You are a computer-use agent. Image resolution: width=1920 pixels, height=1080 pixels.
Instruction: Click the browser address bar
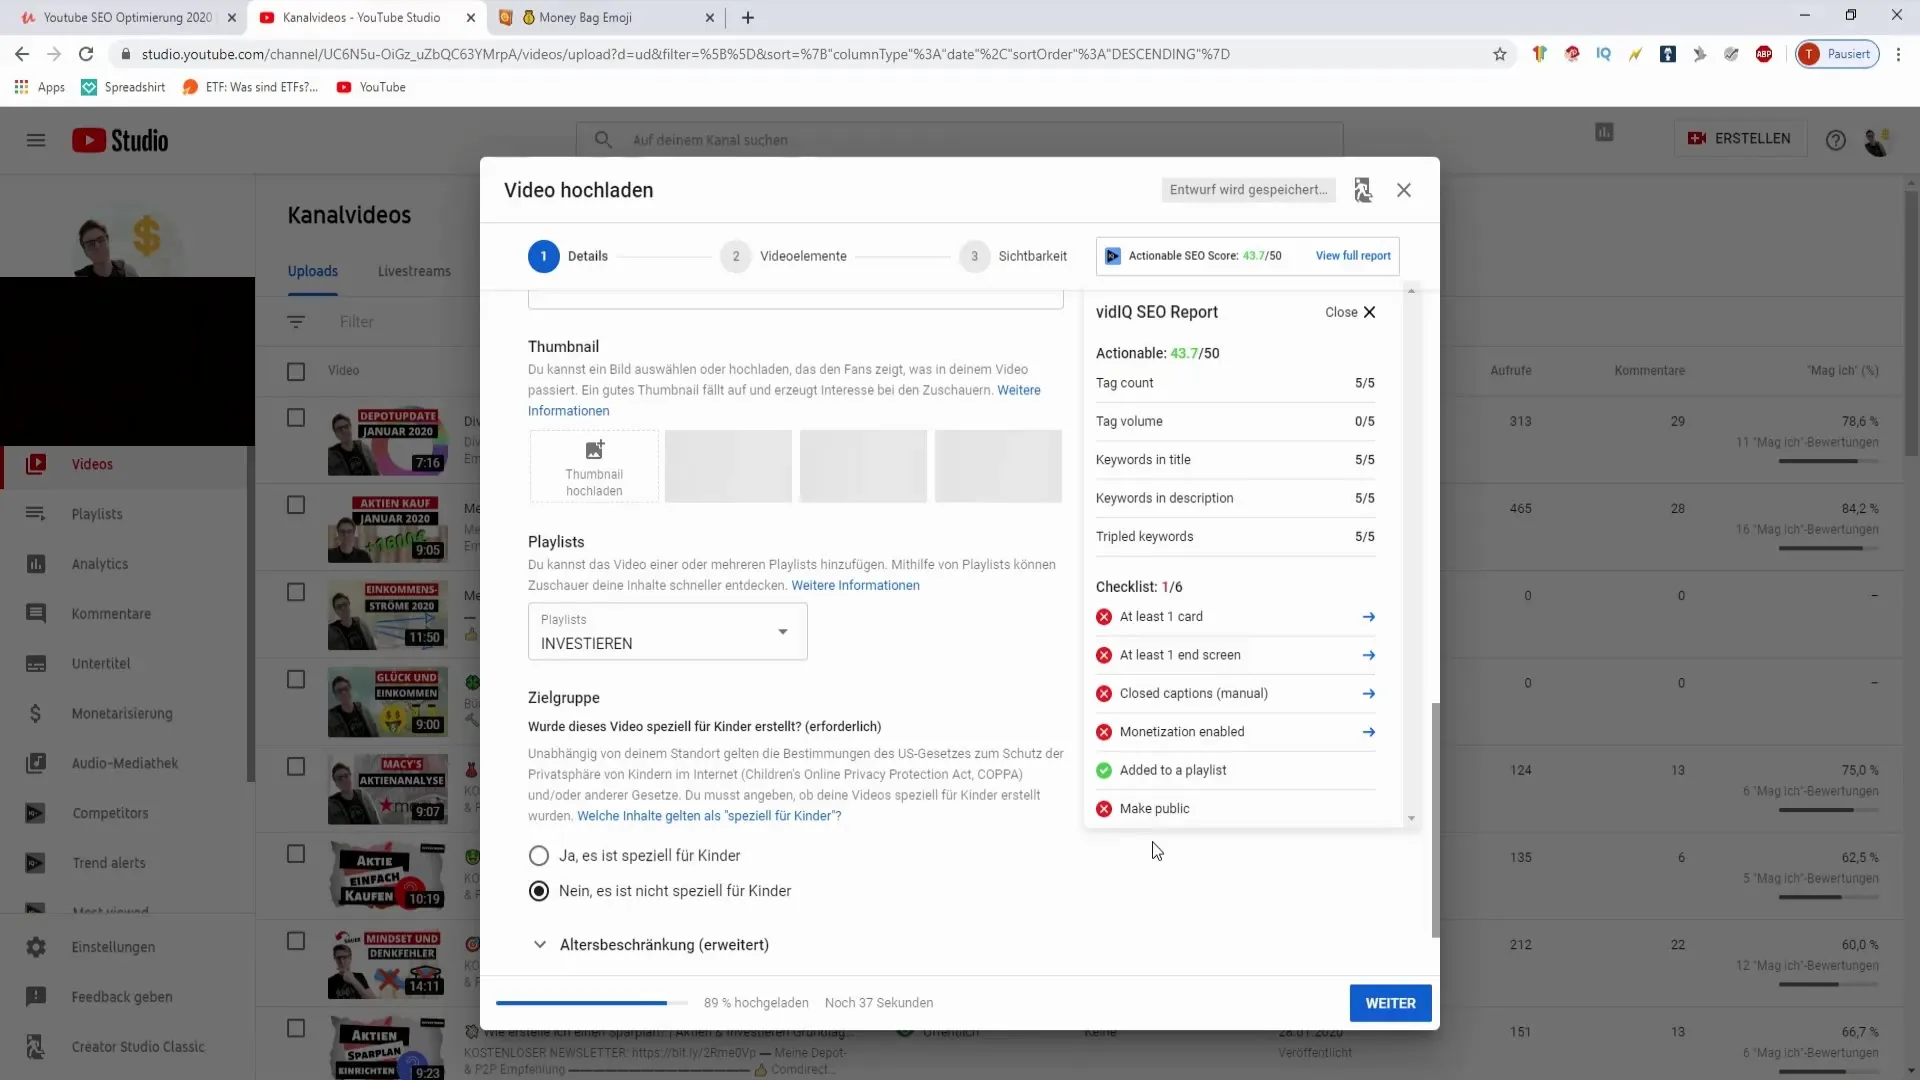800,54
